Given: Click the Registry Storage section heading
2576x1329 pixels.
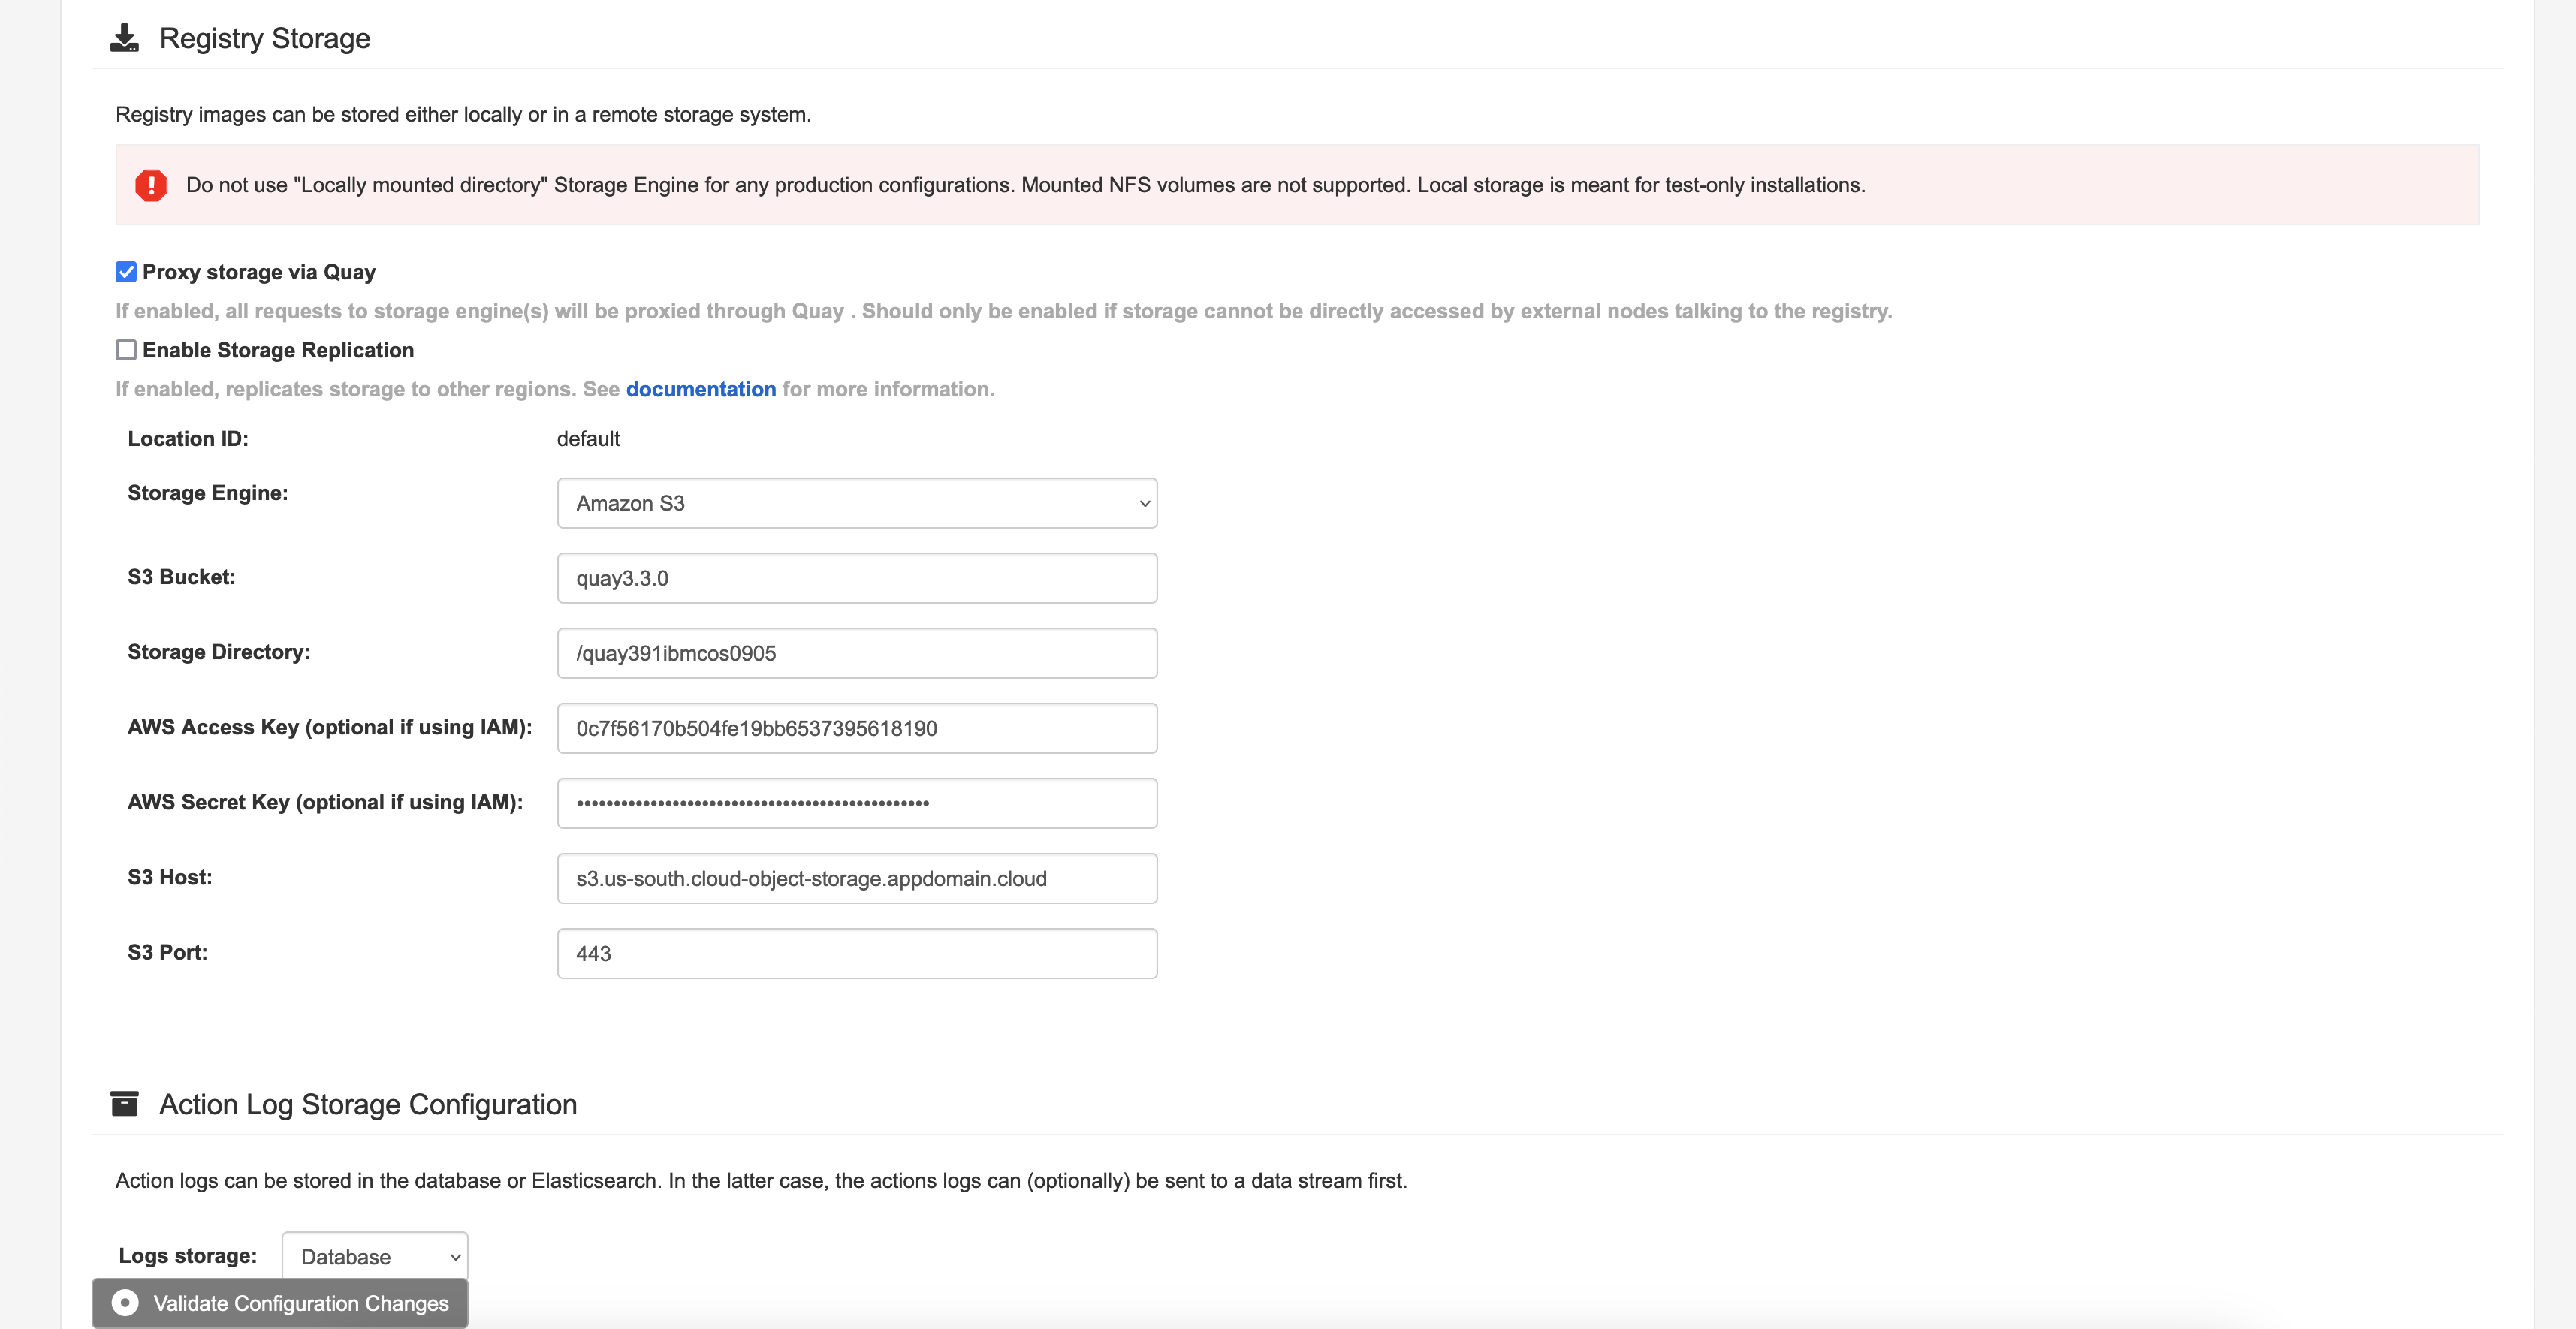Looking at the screenshot, I should pos(265,38).
